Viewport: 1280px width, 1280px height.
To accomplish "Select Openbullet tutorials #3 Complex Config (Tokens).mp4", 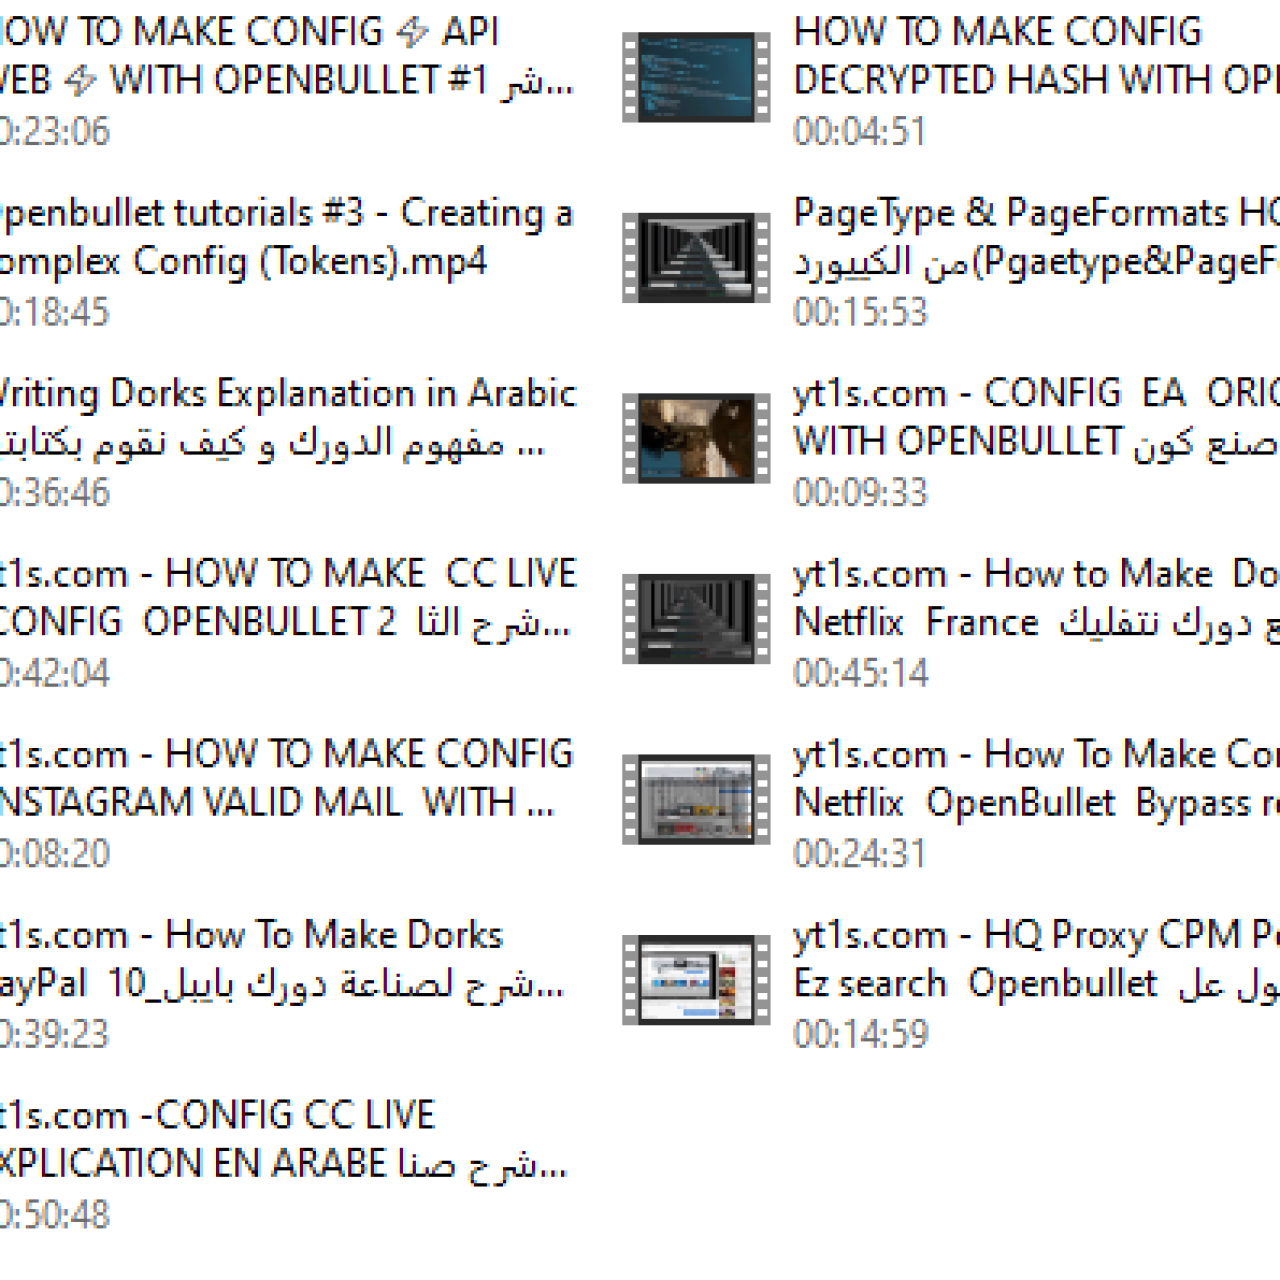I will pyautogui.click(x=286, y=237).
